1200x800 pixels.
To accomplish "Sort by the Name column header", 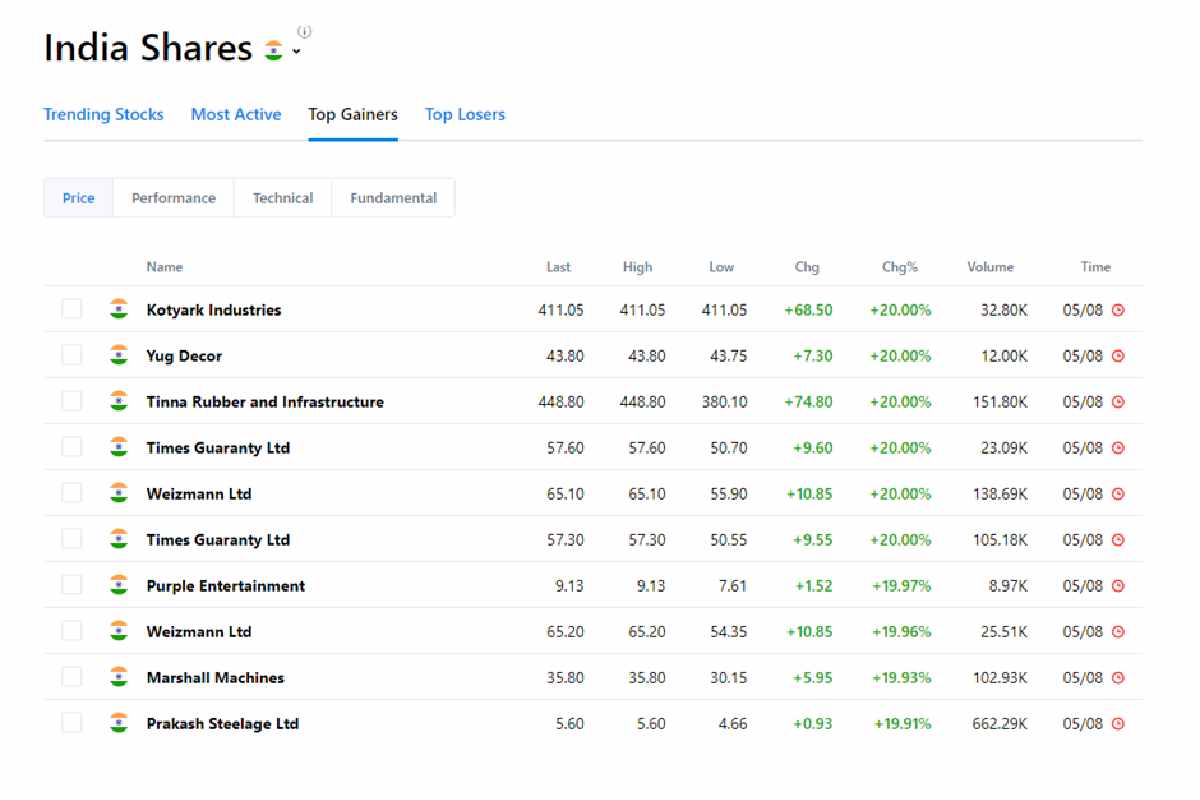I will [165, 267].
